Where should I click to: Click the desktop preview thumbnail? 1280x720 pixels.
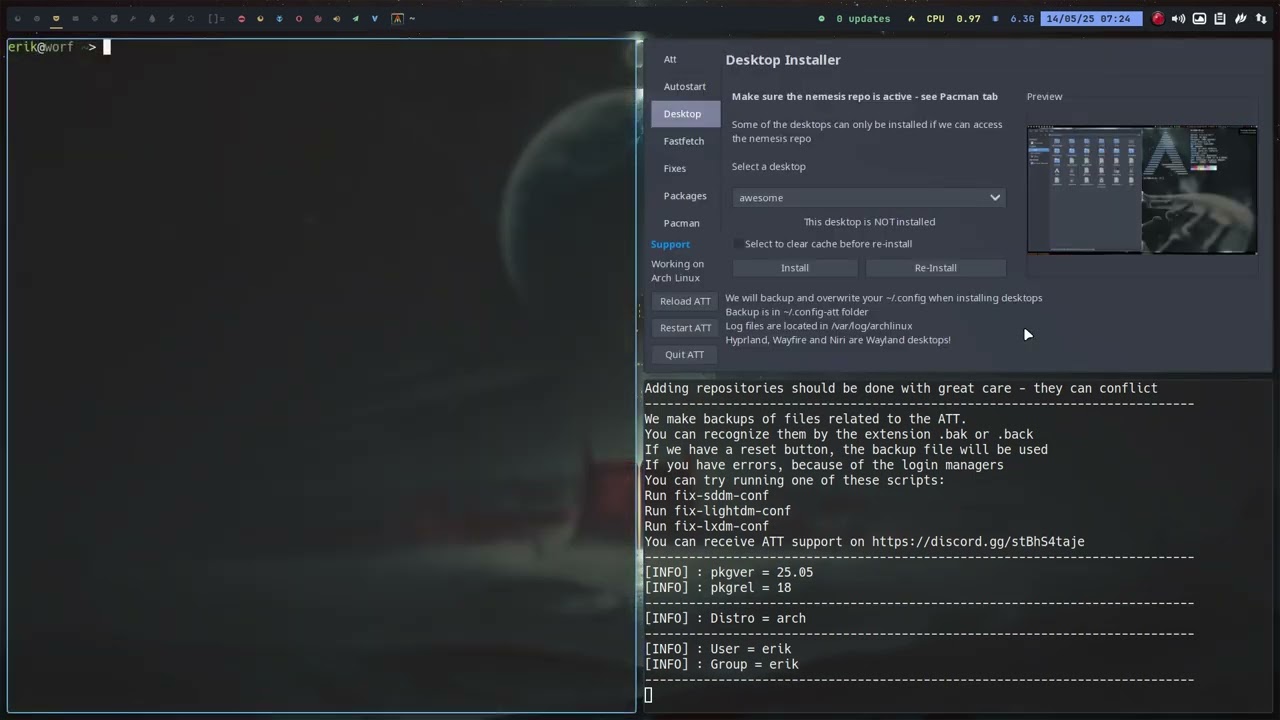point(1142,190)
